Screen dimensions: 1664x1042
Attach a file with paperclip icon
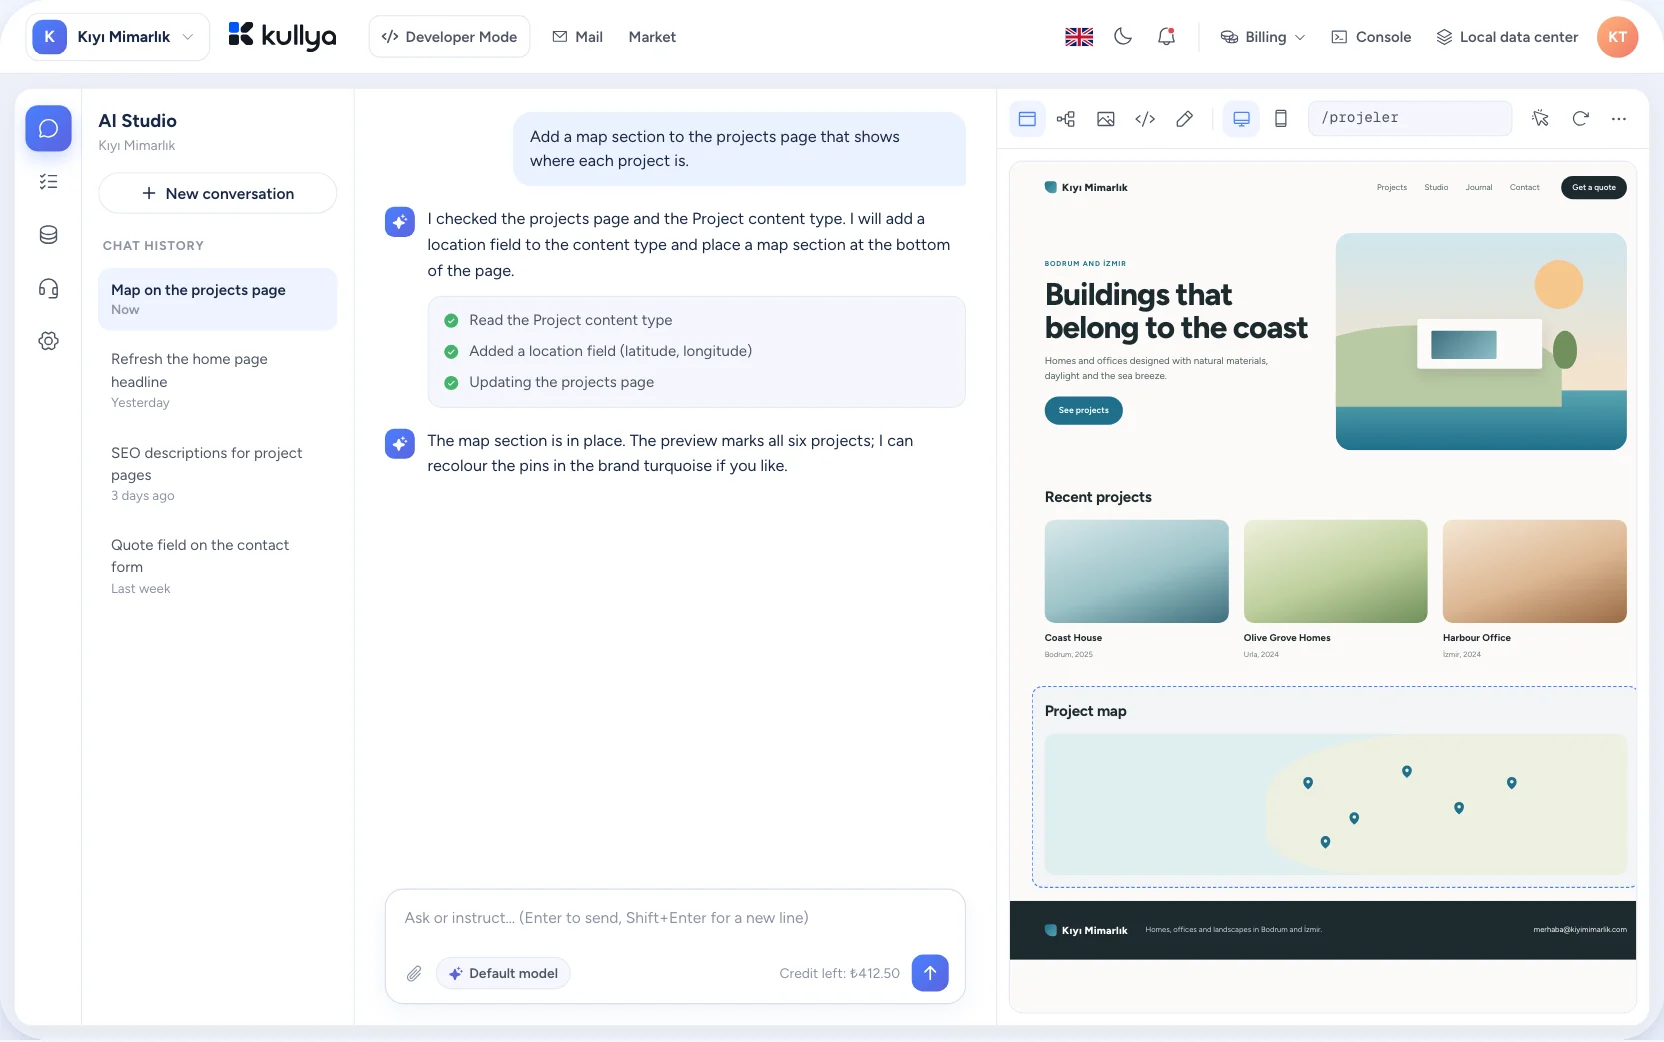[x=414, y=973]
